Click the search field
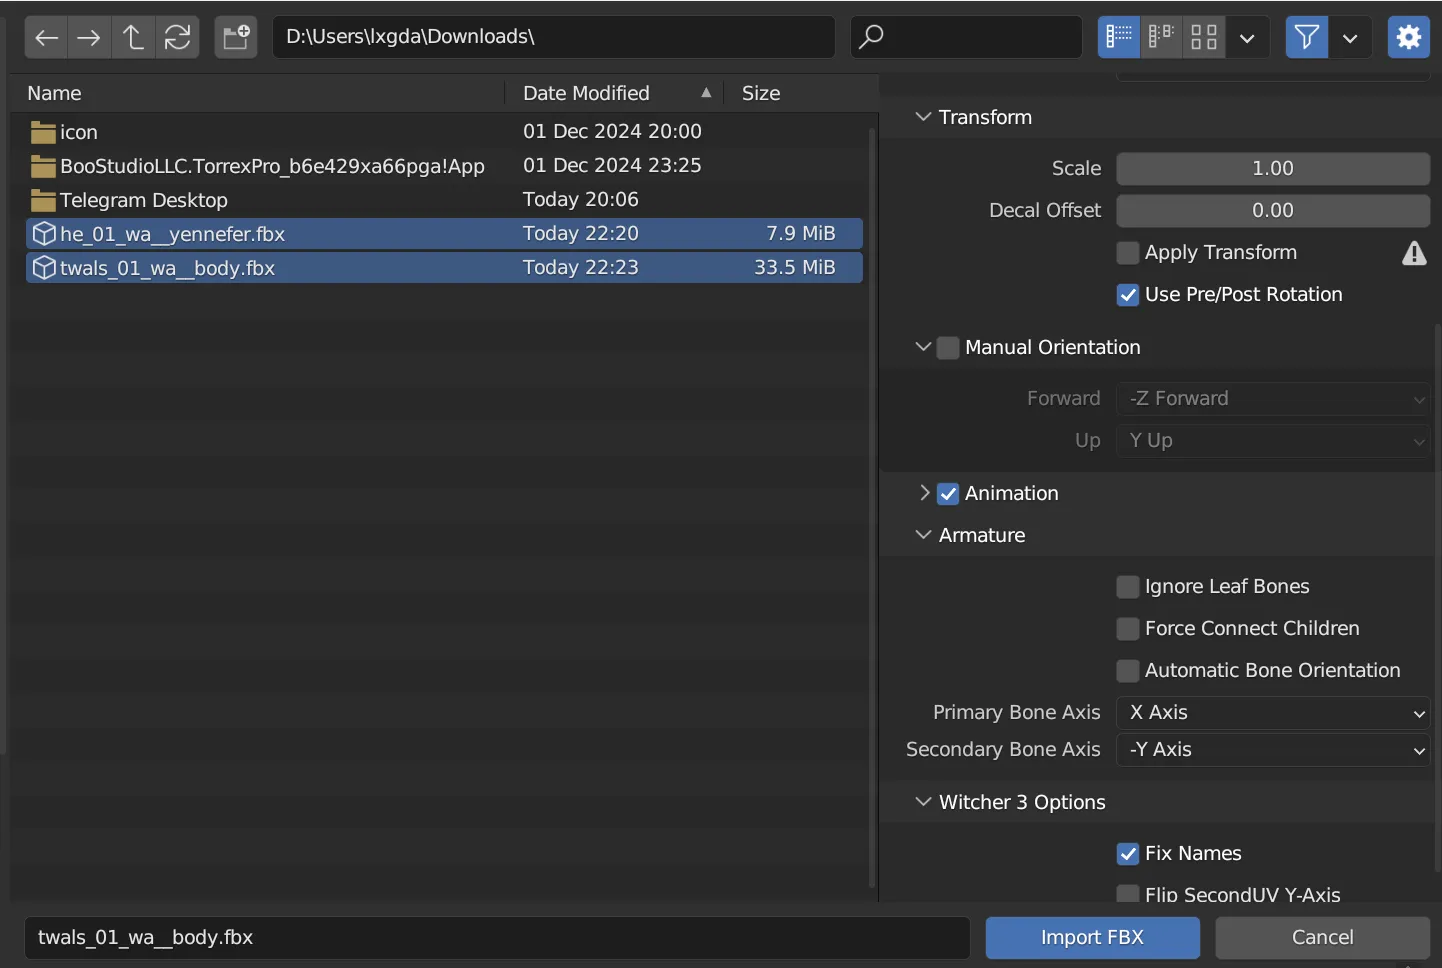 click(x=966, y=36)
